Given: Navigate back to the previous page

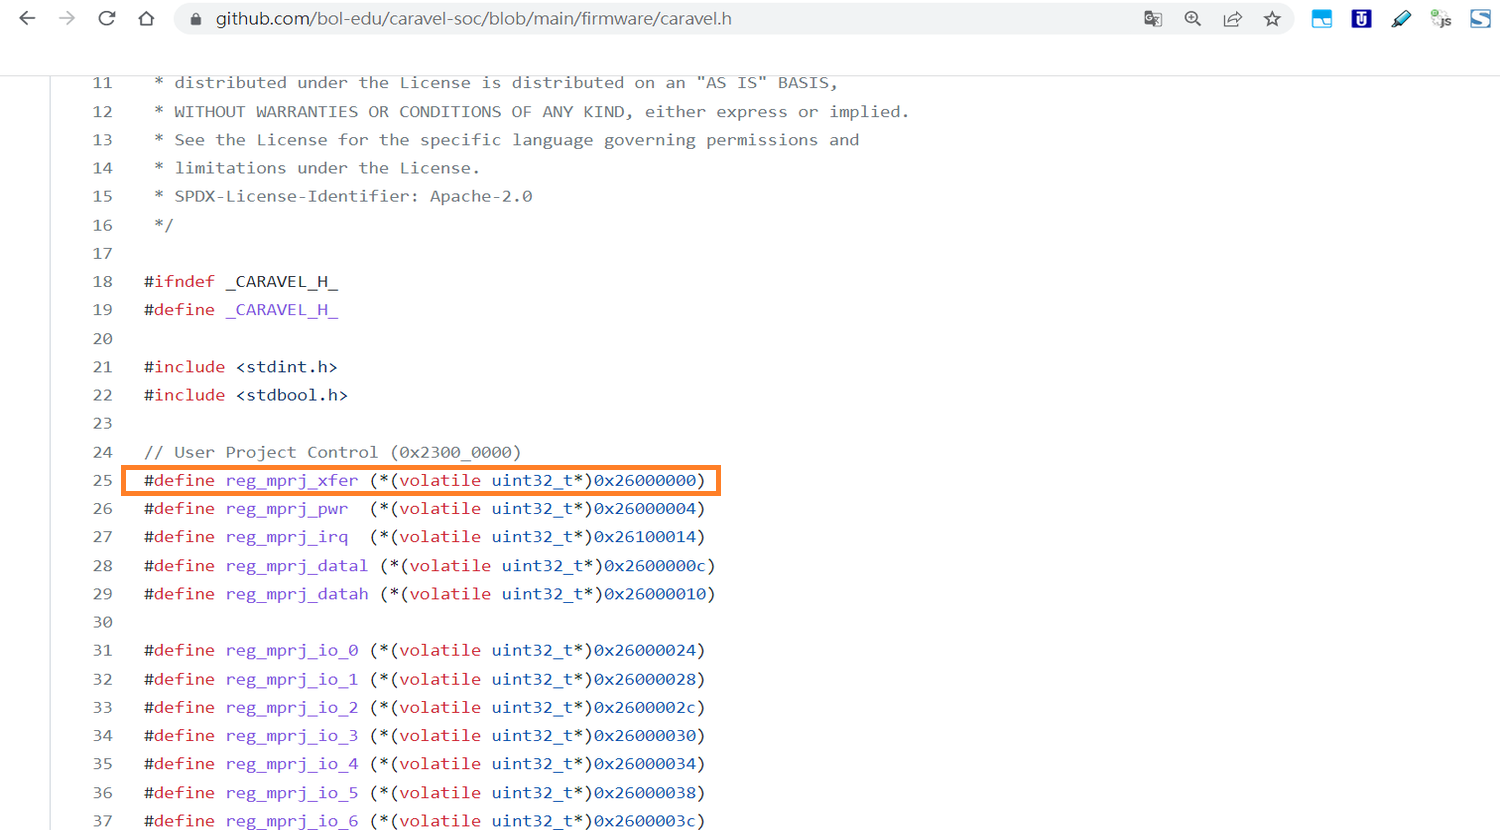Looking at the screenshot, I should (x=27, y=18).
